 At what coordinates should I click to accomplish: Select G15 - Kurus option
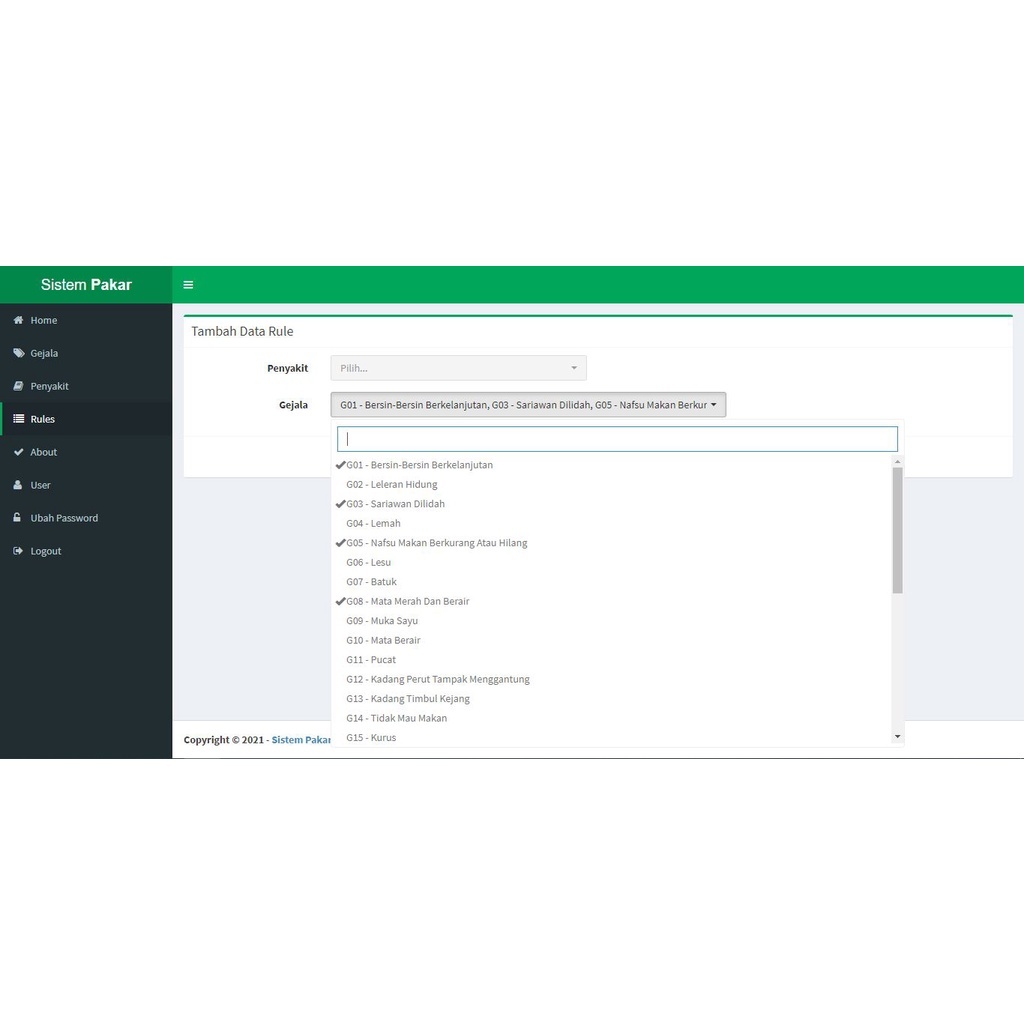611,737
